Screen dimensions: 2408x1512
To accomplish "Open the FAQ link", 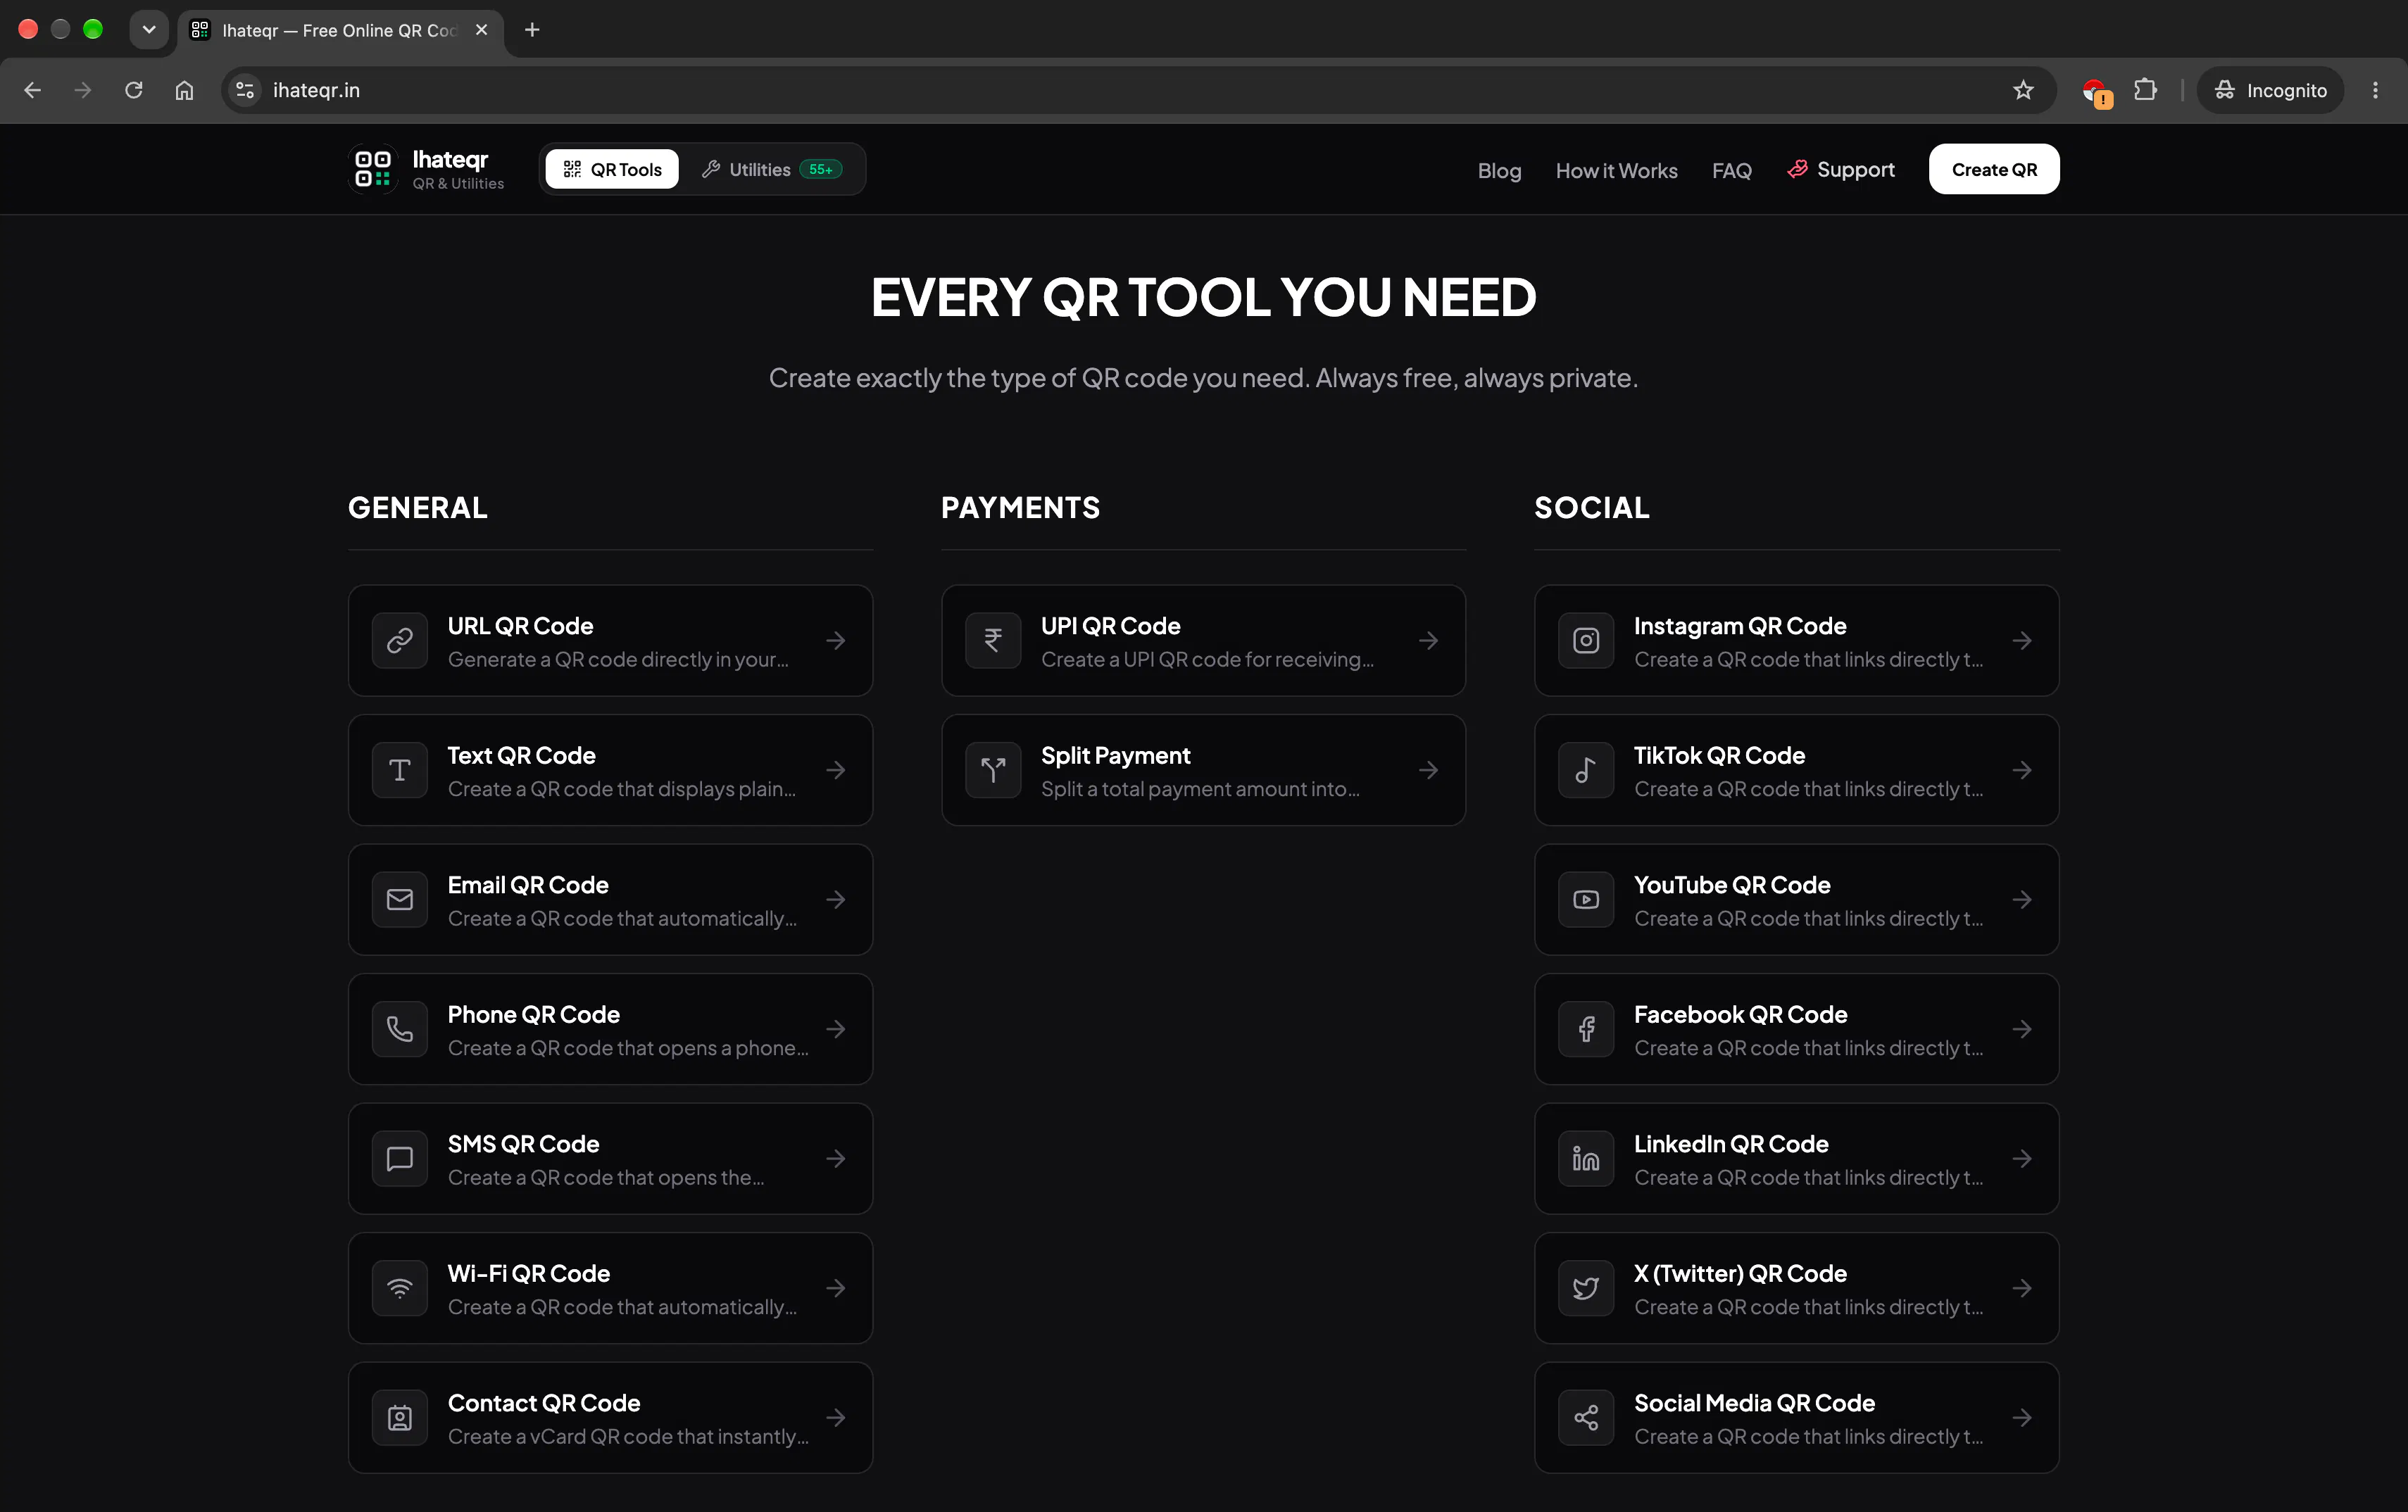I will (x=1731, y=170).
